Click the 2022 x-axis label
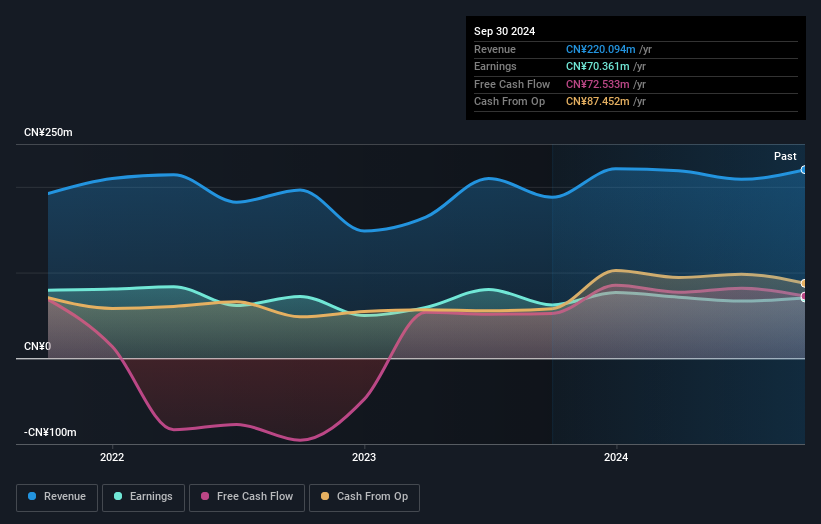 pyautogui.click(x=112, y=457)
